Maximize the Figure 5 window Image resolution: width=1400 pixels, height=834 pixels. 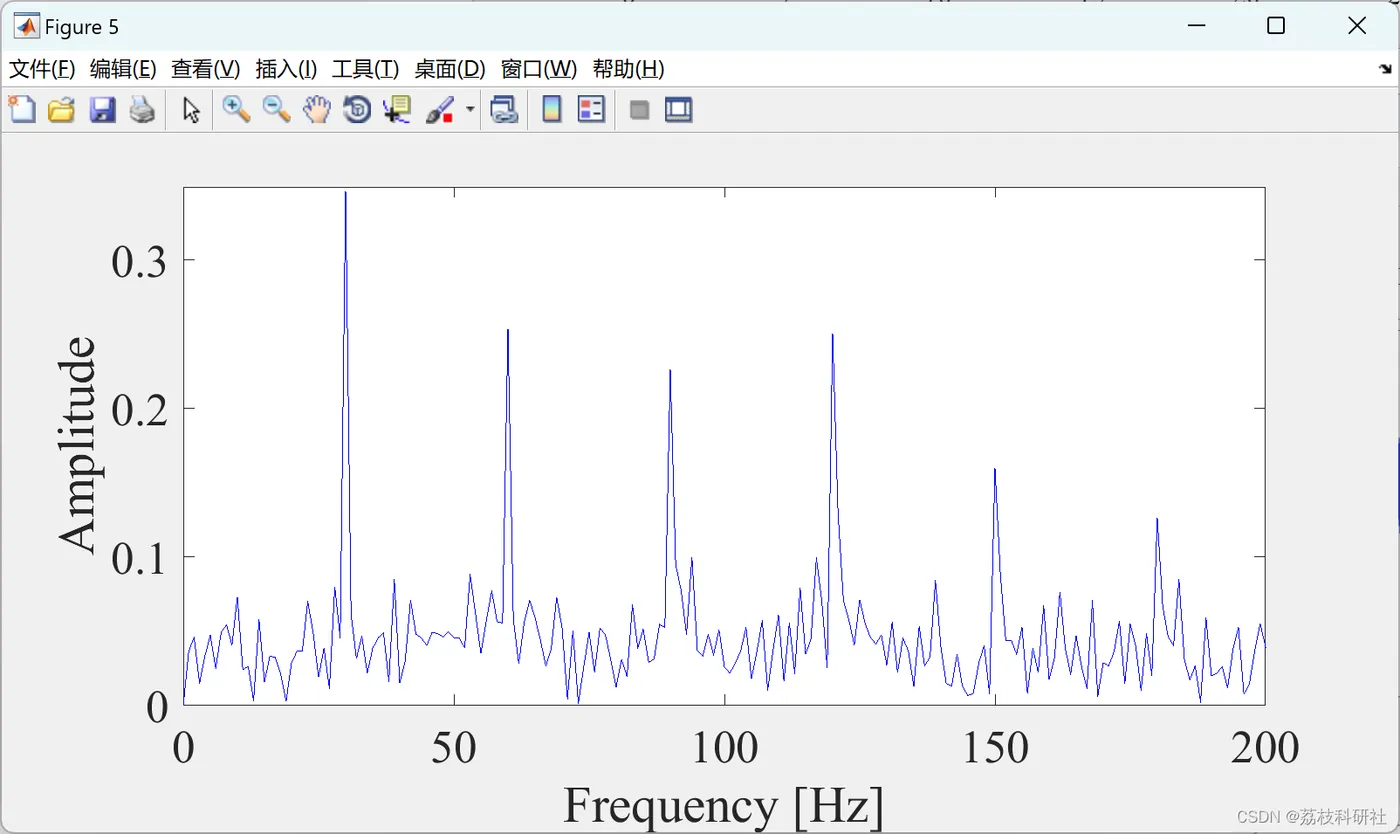click(1276, 27)
